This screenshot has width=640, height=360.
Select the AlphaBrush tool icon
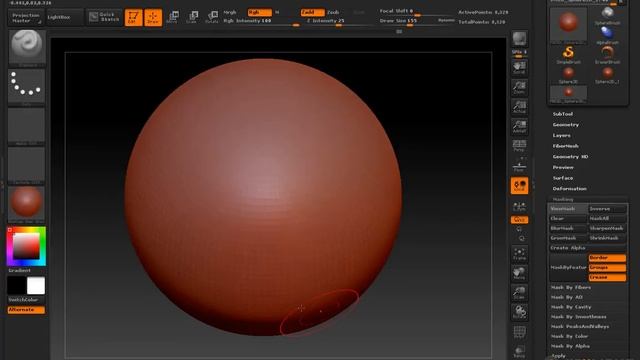coord(608,35)
